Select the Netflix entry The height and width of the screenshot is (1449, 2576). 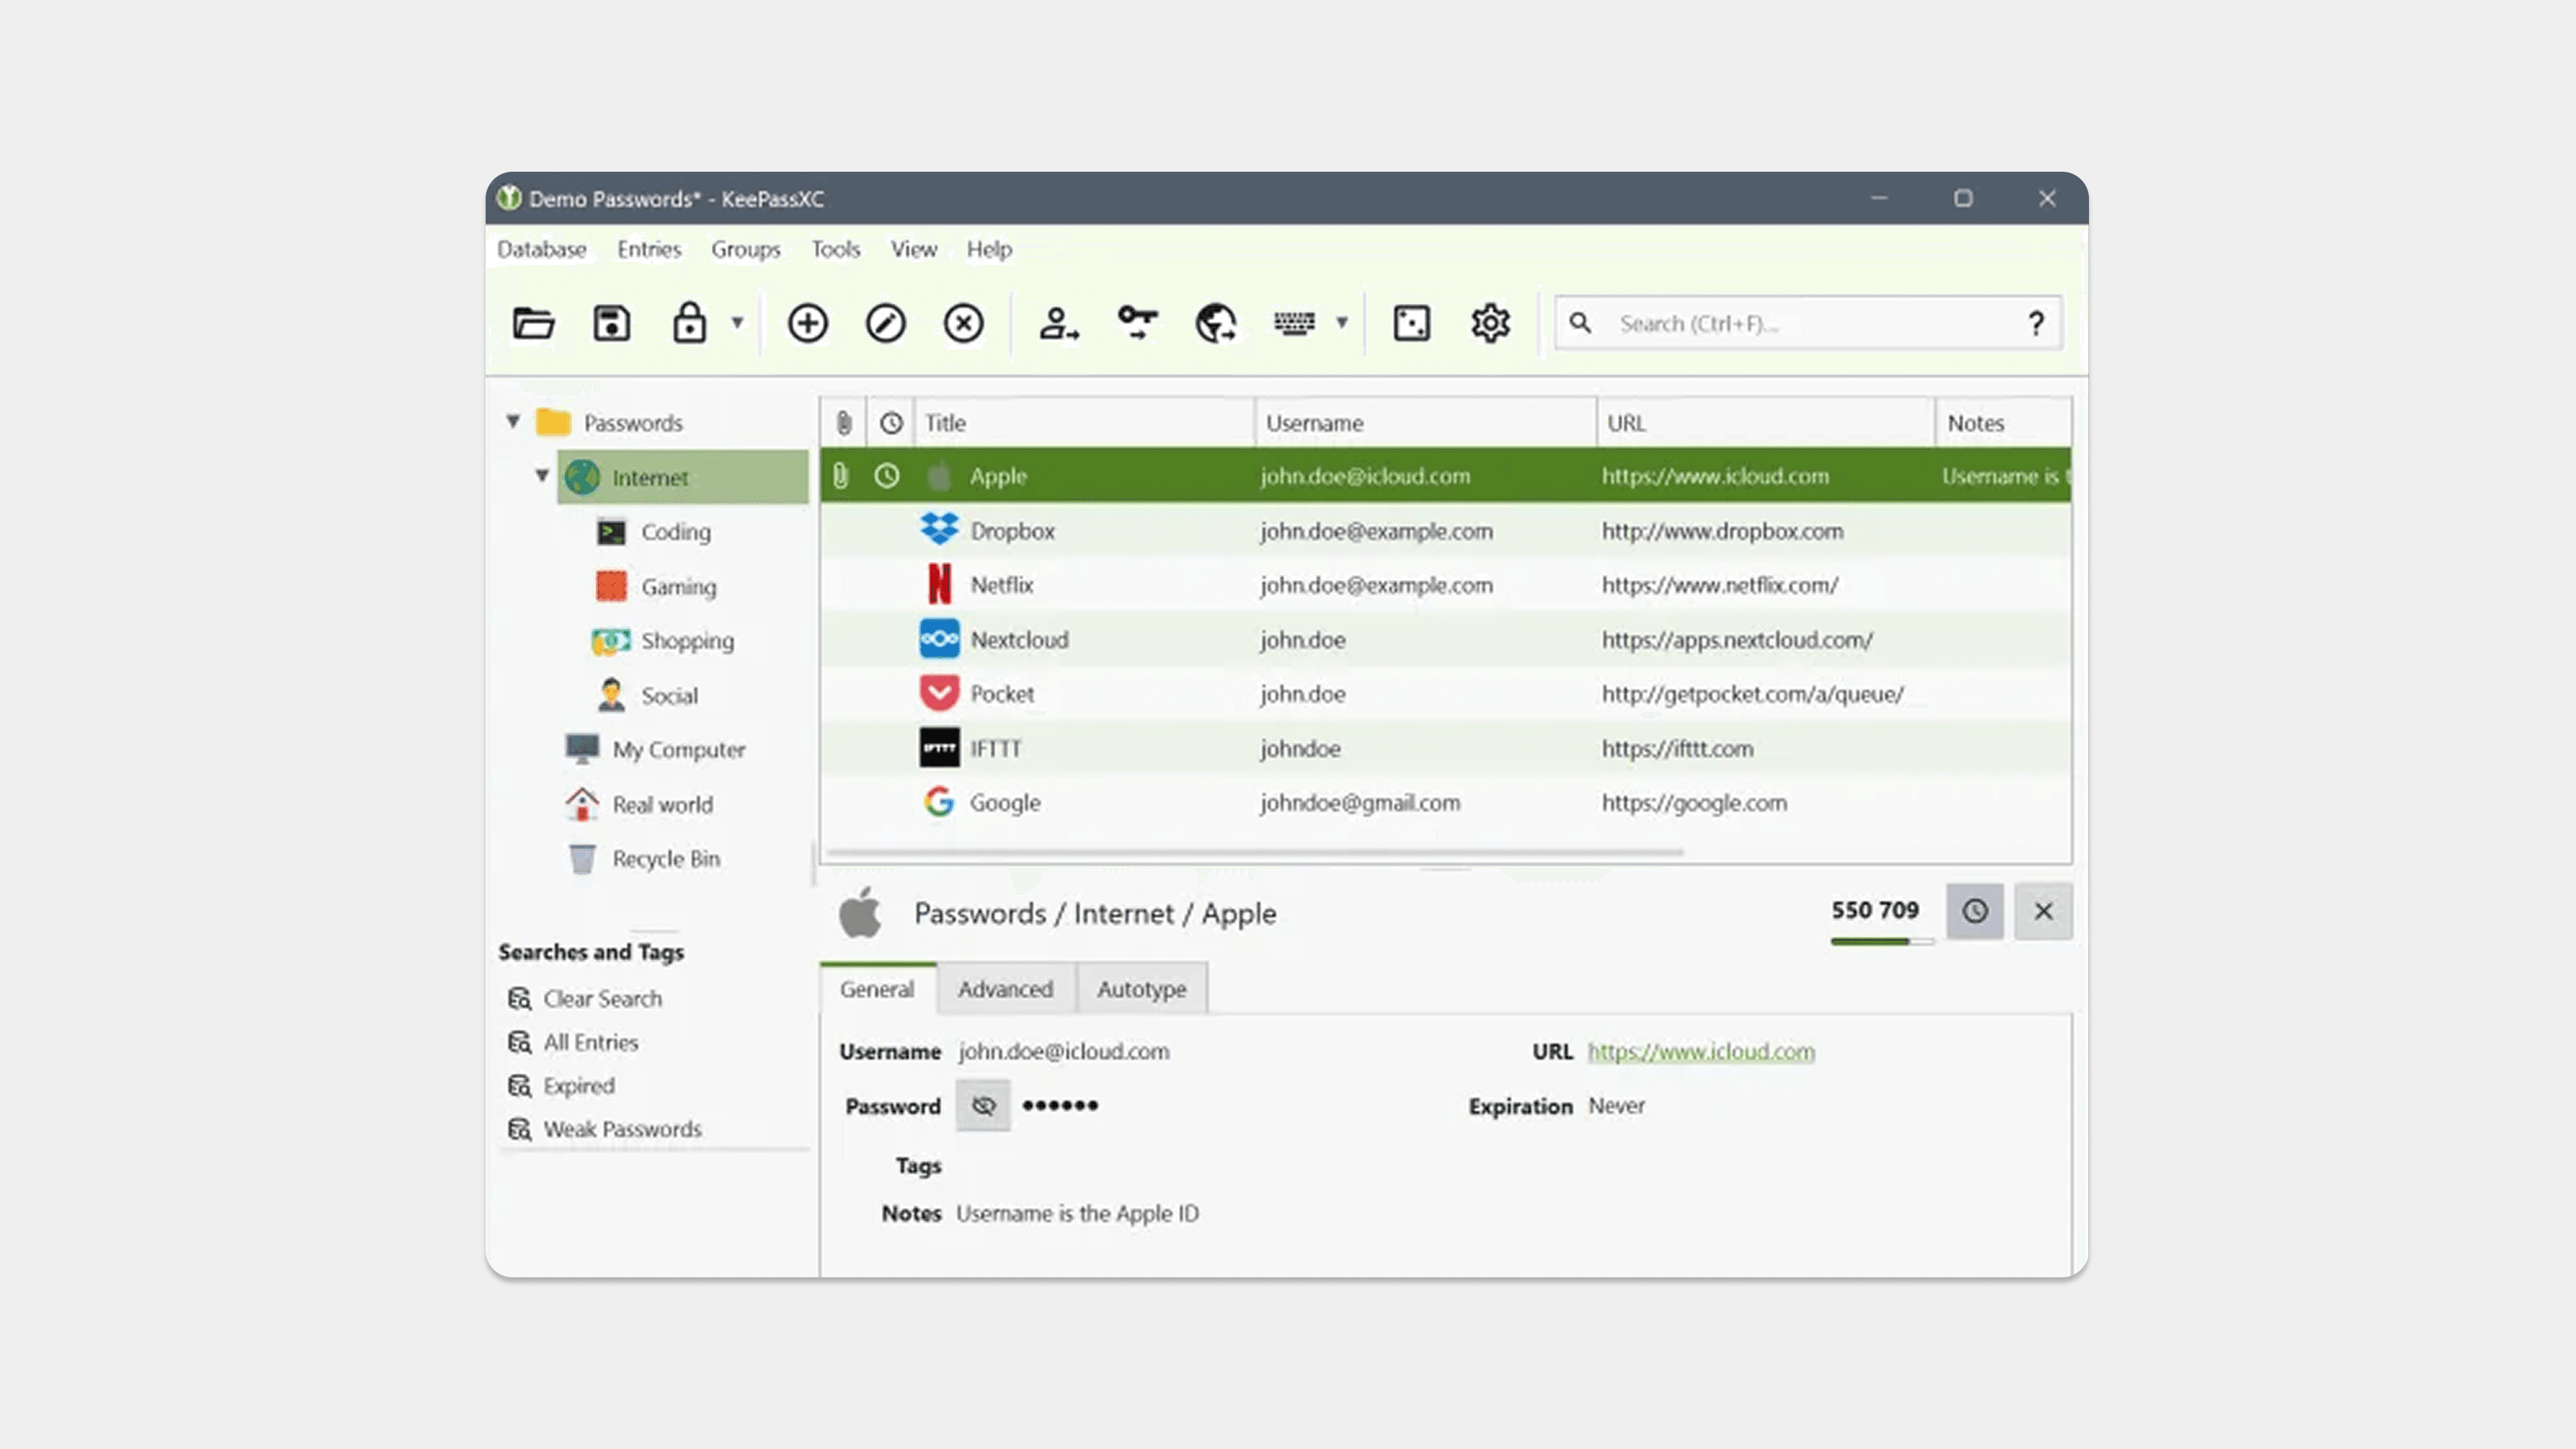click(x=1446, y=585)
